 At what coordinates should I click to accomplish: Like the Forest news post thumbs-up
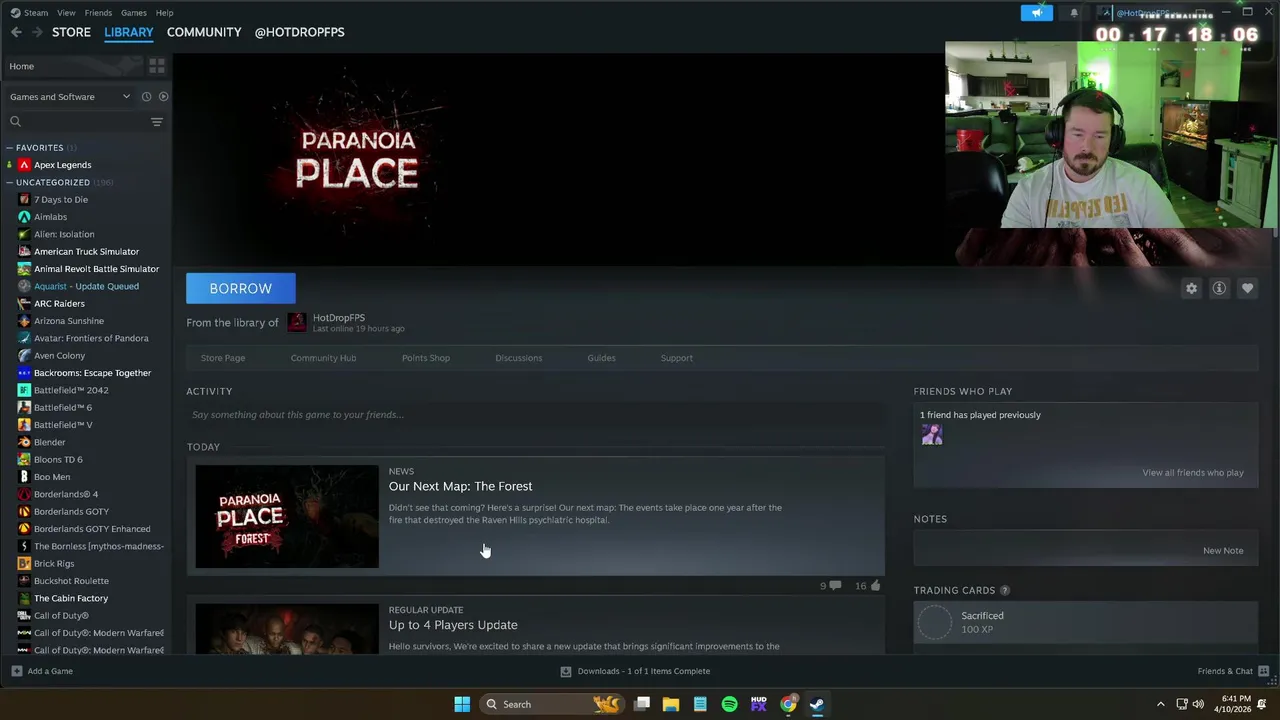click(875, 586)
